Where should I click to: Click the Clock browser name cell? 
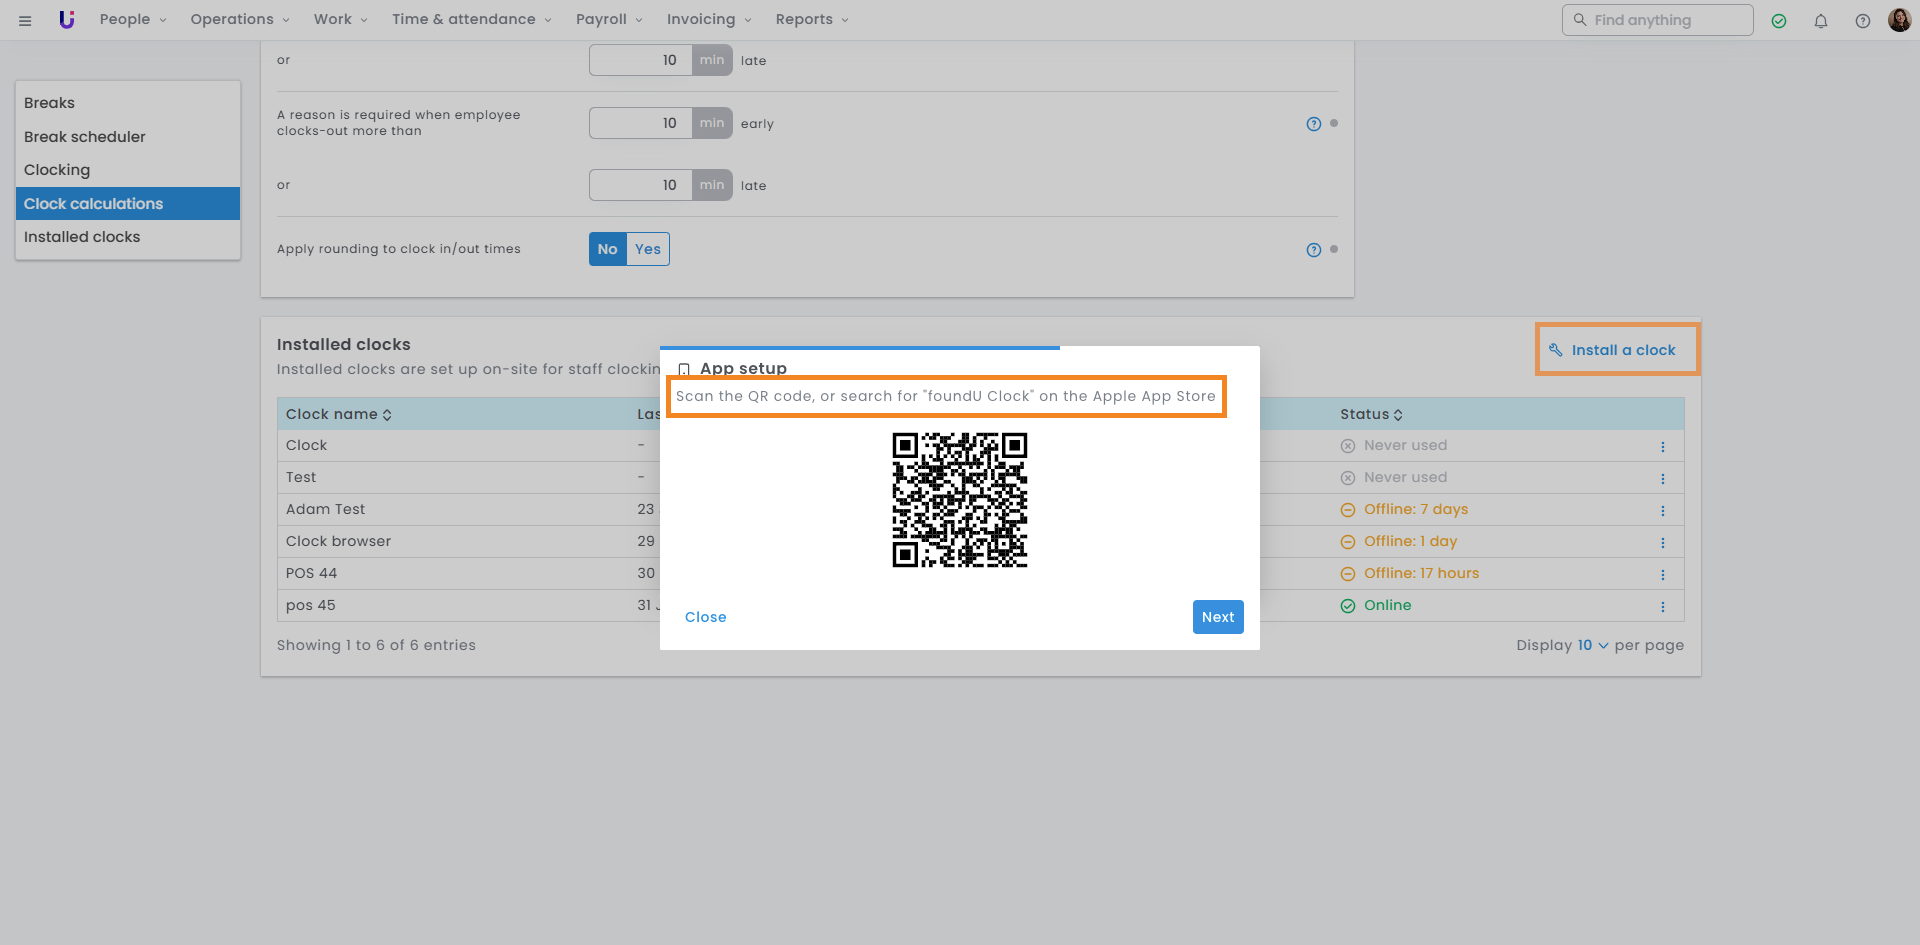[x=339, y=541]
